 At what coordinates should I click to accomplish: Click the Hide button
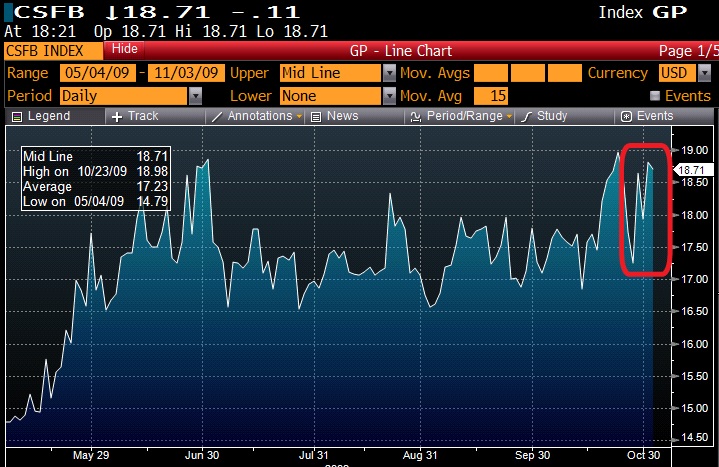(x=125, y=49)
